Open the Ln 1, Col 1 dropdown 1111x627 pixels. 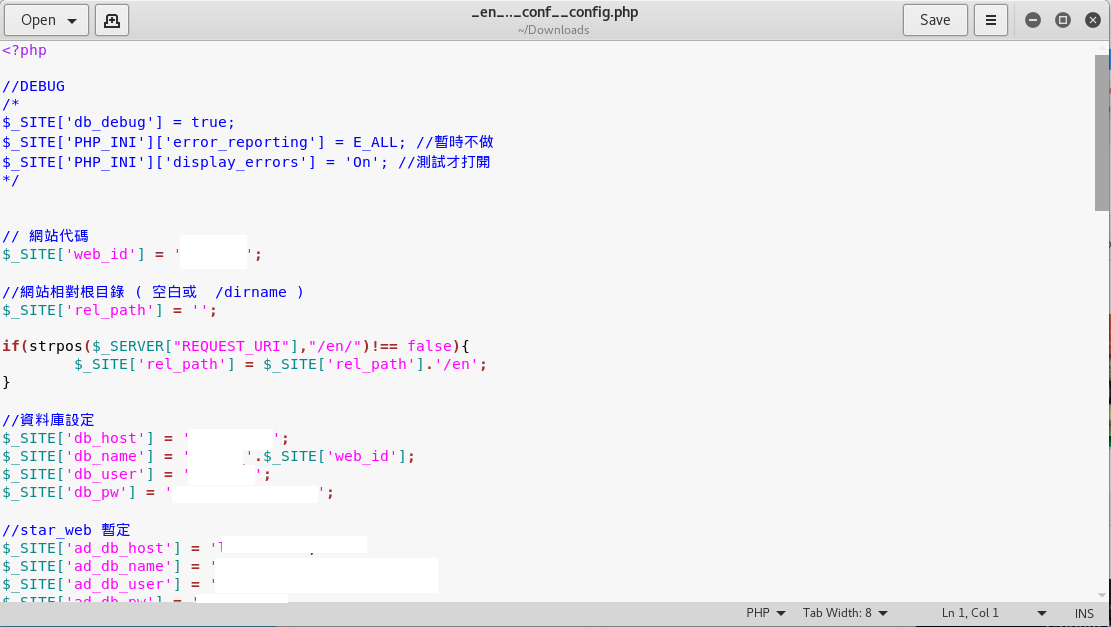tap(993, 613)
